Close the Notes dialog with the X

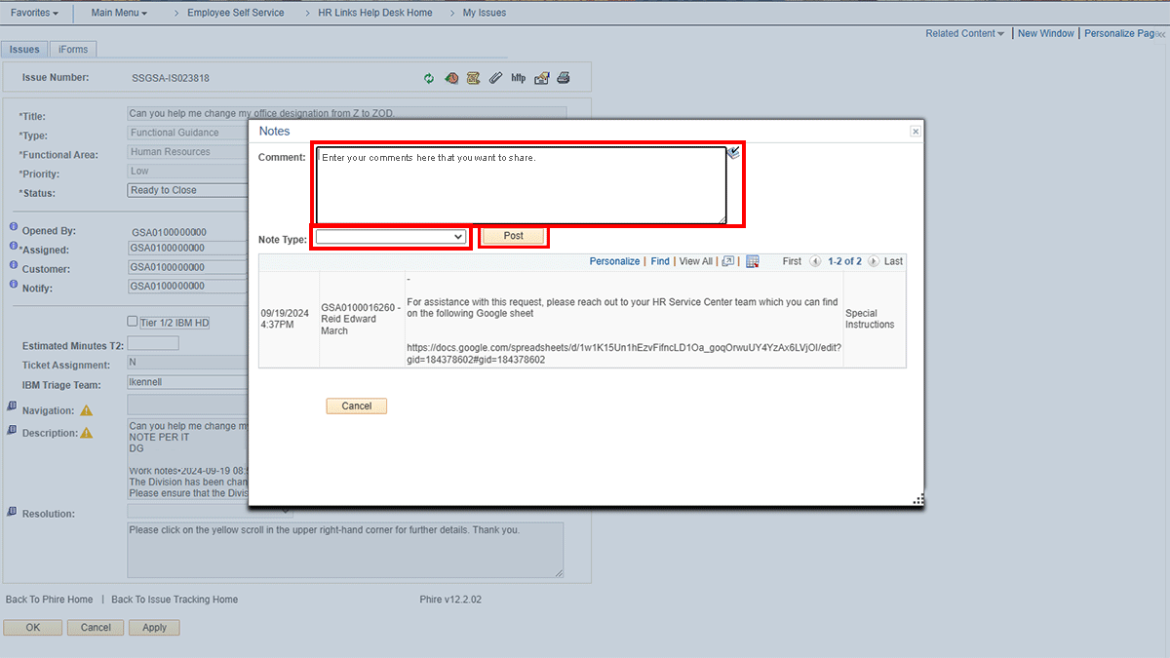(914, 132)
